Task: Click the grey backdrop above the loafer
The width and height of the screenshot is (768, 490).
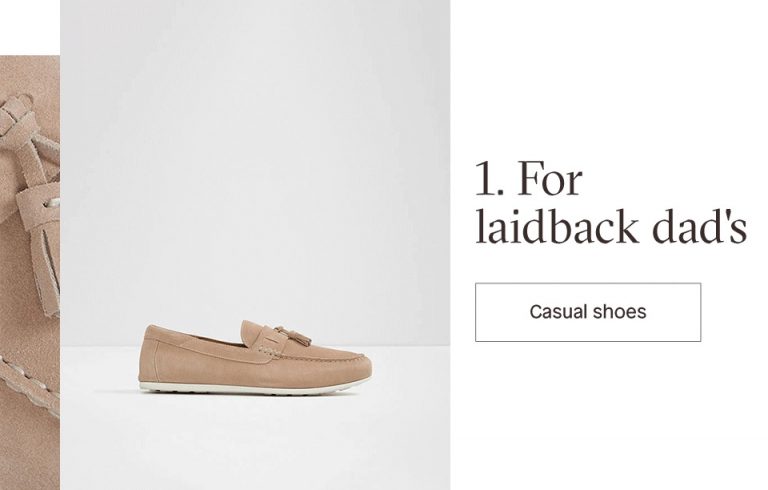Action: [255, 162]
